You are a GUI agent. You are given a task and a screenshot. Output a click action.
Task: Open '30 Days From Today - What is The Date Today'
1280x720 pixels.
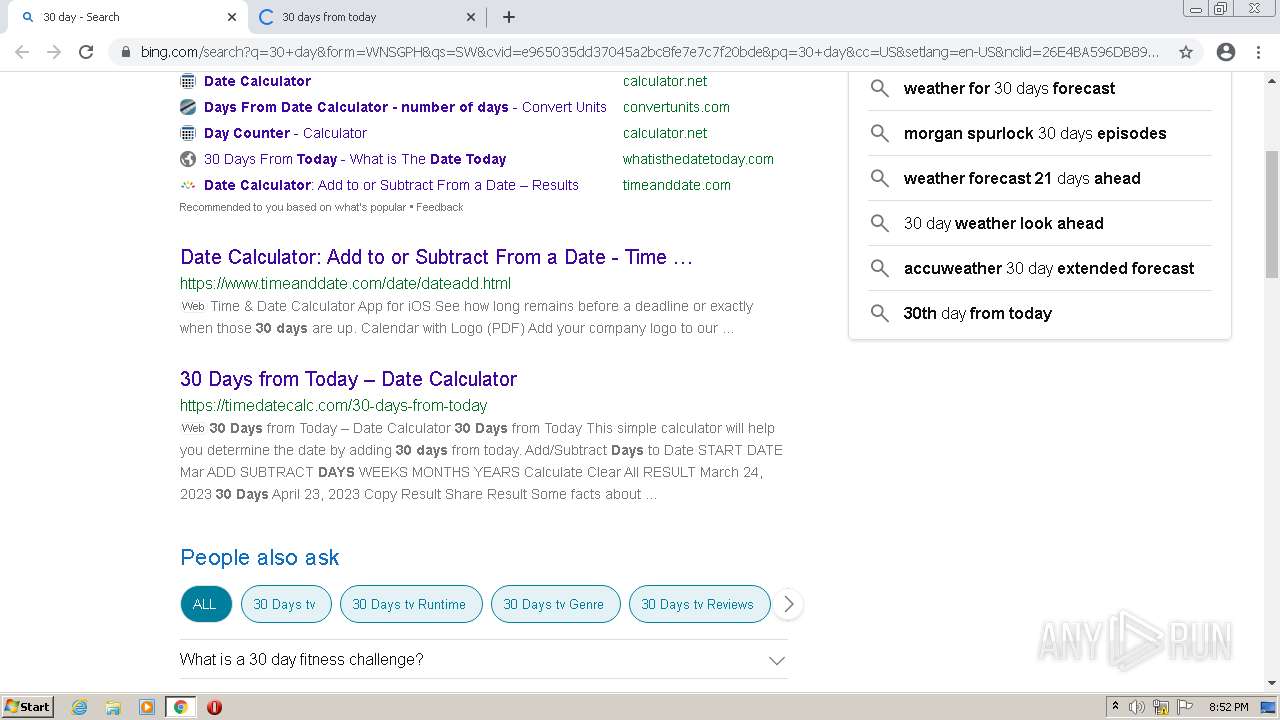coord(355,159)
